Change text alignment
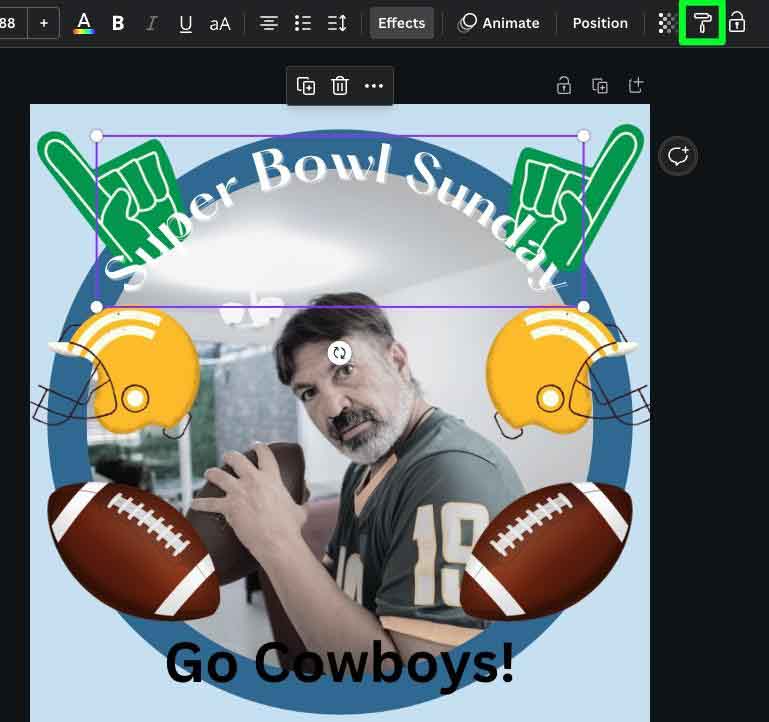 pyautogui.click(x=268, y=23)
